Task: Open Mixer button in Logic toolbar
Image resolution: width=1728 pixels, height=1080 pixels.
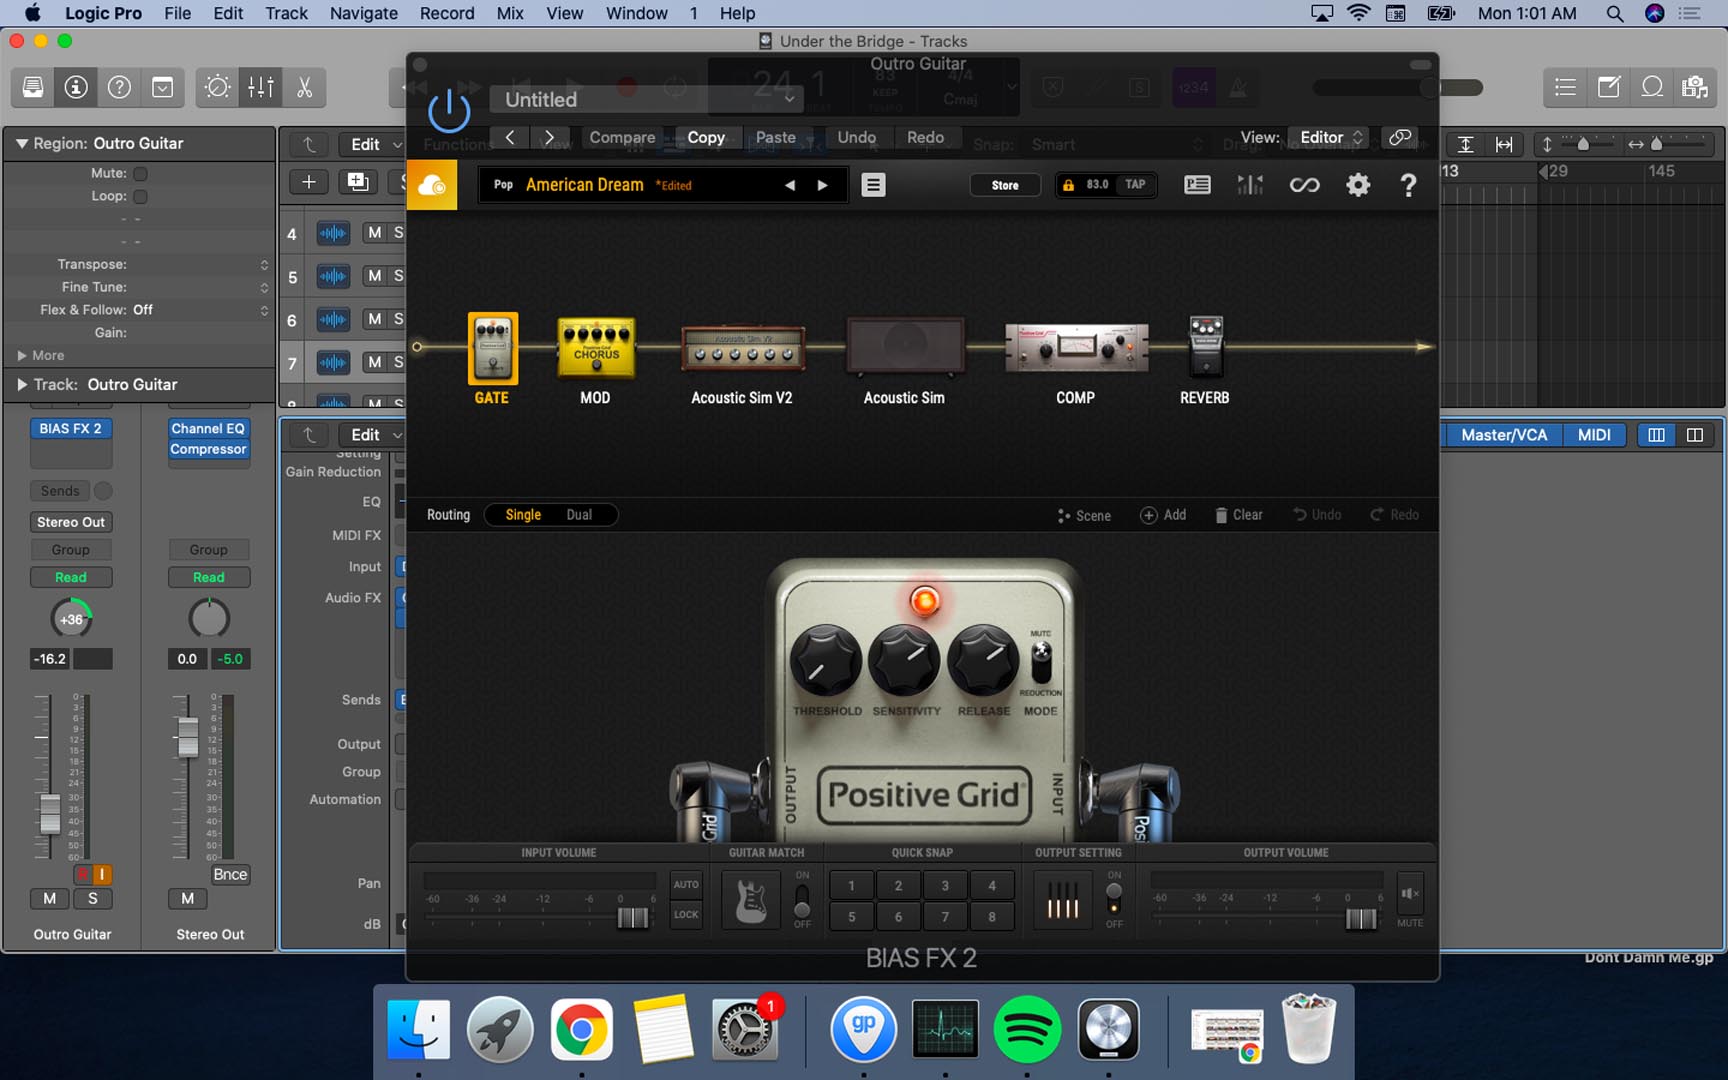Action: pyautogui.click(x=261, y=87)
